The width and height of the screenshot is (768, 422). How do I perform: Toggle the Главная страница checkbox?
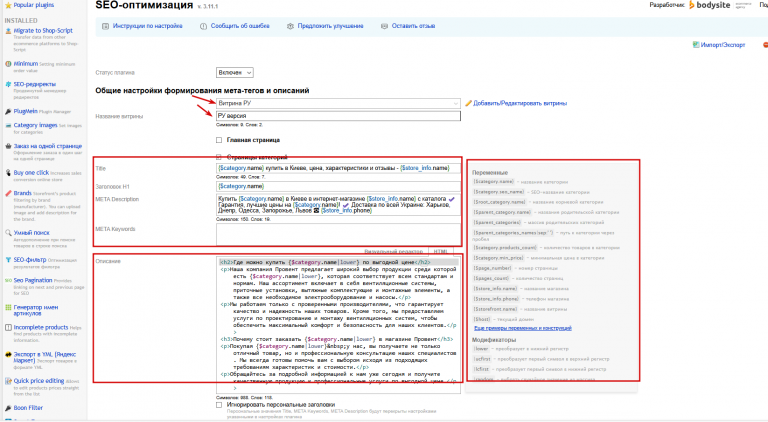[219, 140]
